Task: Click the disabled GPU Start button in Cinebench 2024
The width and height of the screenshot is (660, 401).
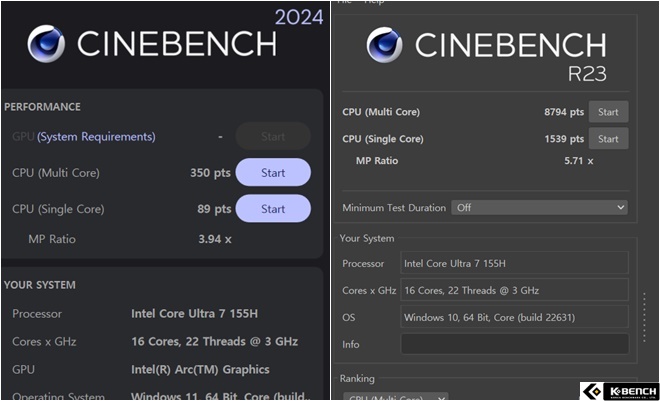Action: 273,136
